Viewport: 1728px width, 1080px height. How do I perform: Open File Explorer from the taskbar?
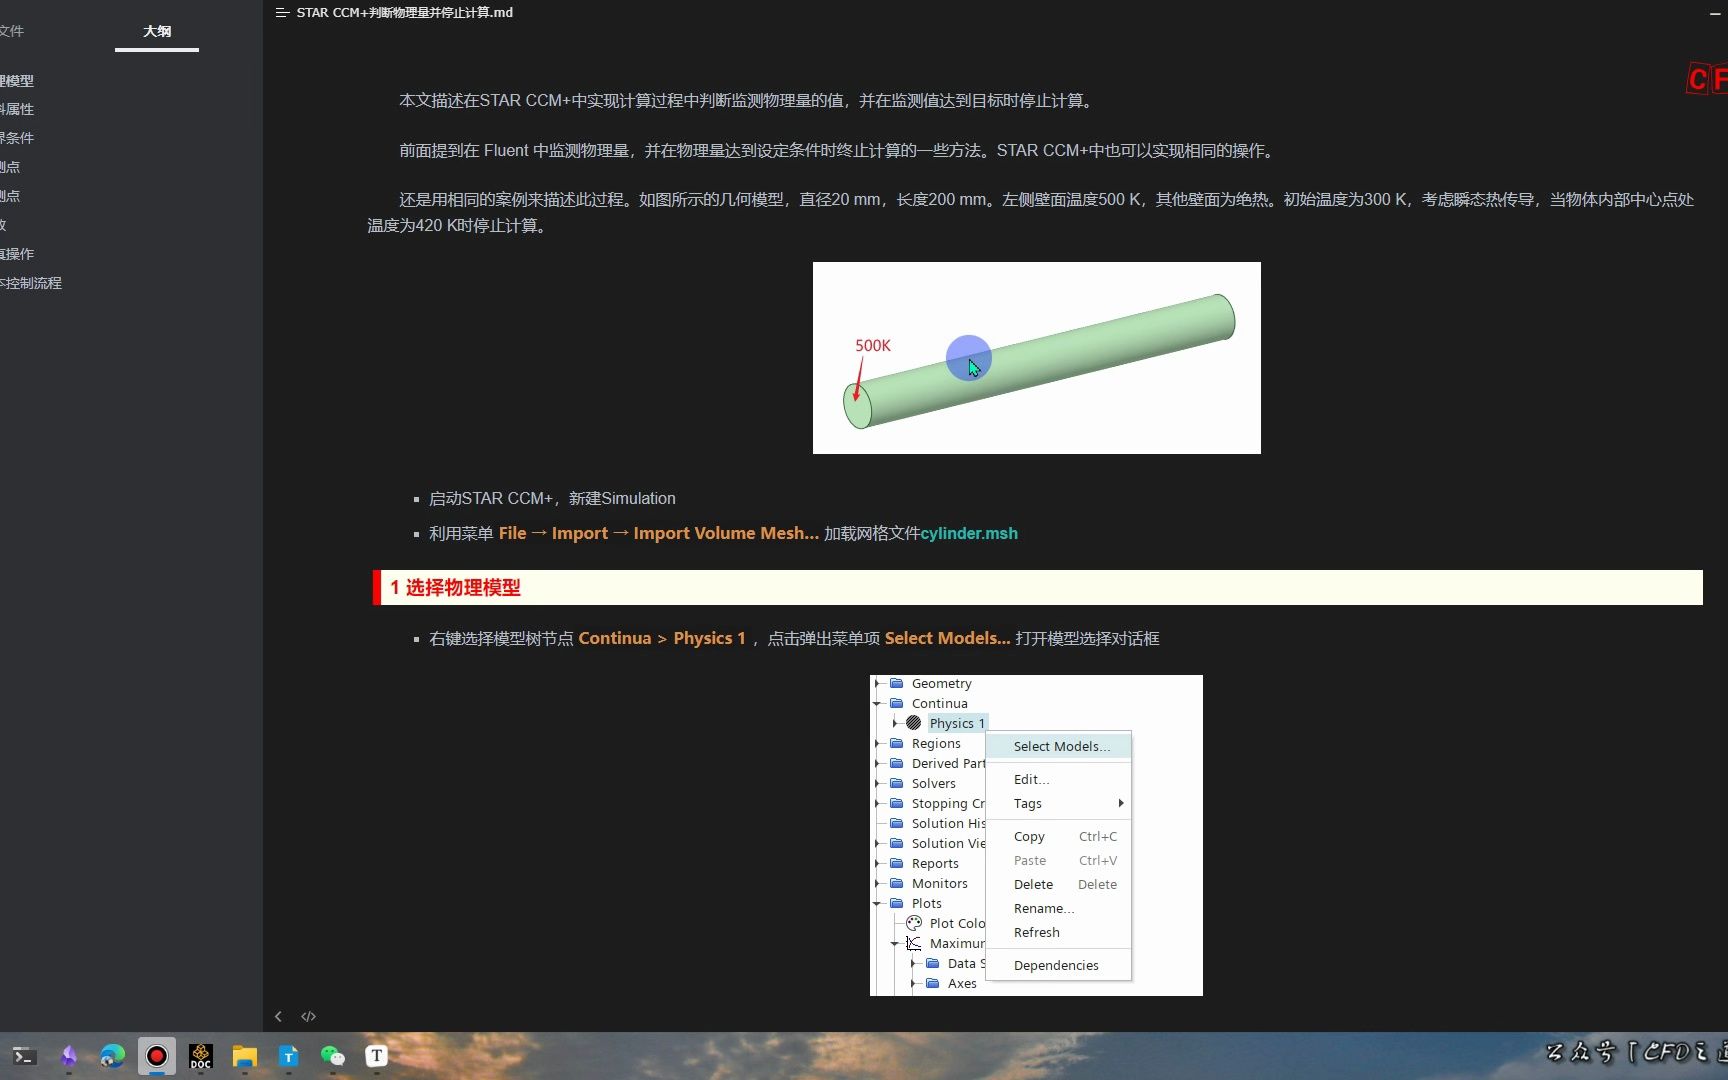[245, 1056]
